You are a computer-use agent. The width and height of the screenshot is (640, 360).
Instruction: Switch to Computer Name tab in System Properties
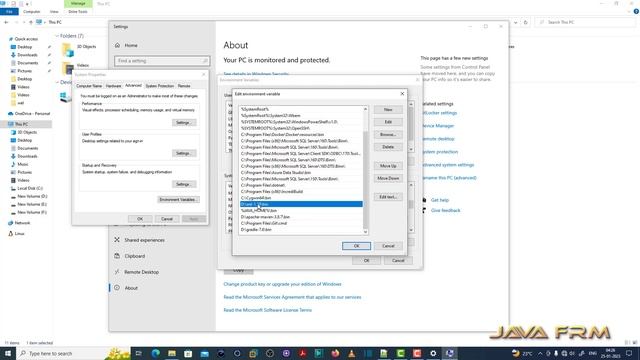(89, 86)
